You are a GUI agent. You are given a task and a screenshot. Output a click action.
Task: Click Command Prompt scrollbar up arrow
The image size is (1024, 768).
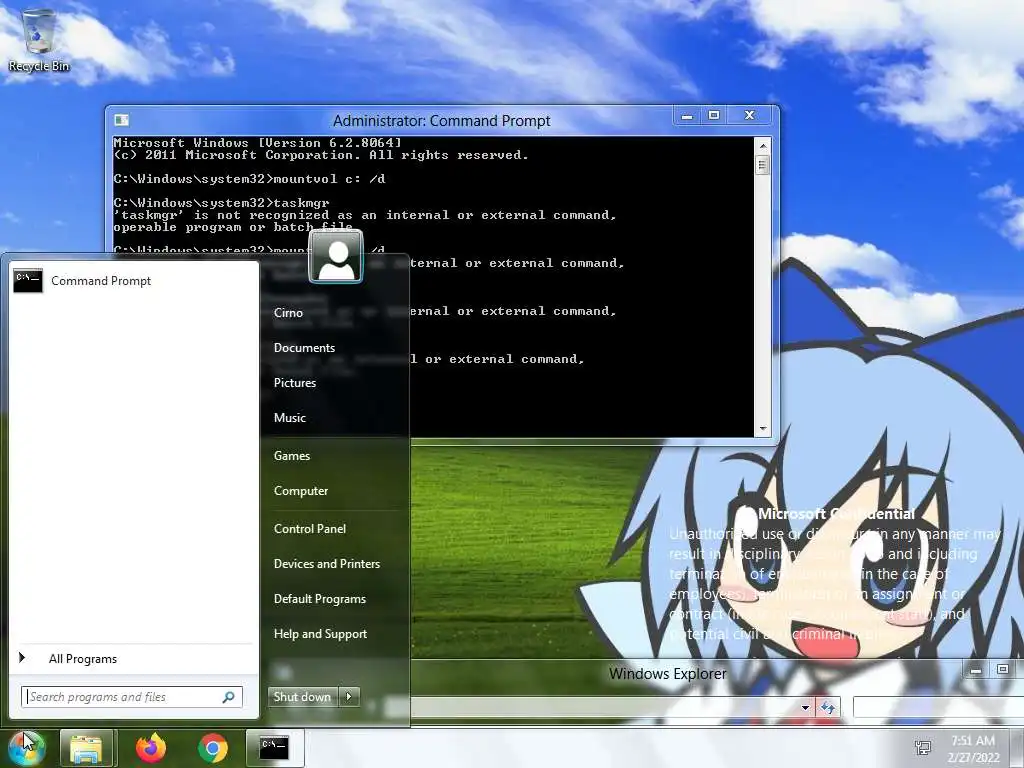click(762, 146)
